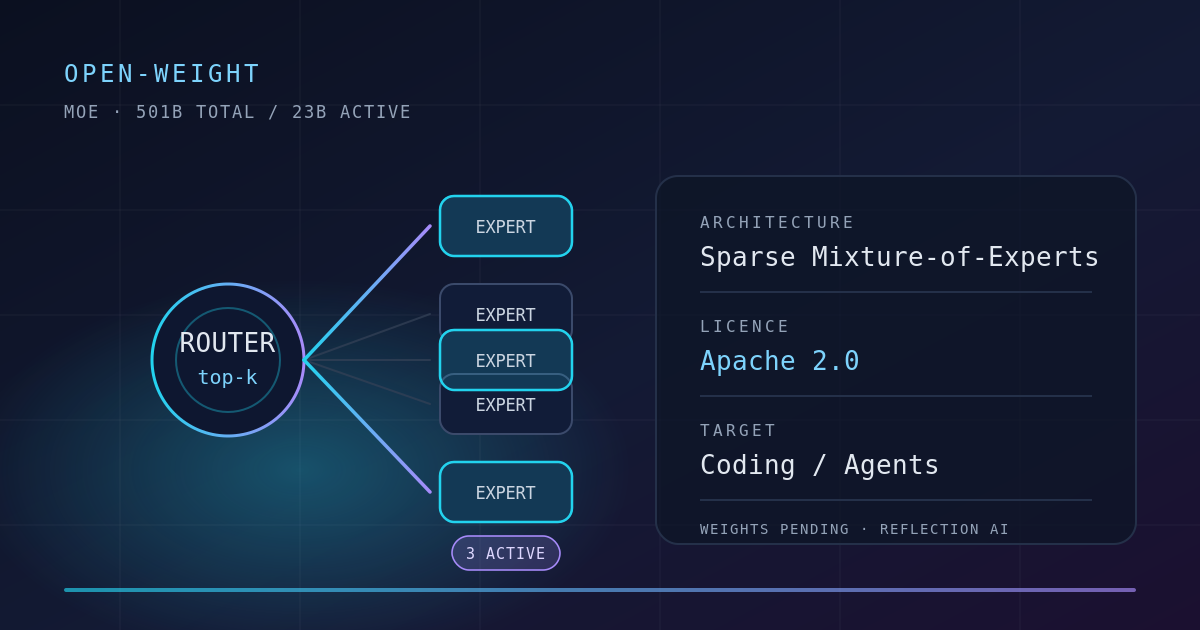Select the "top-k" text under ROUTER
The height and width of the screenshot is (630, 1200).
[227, 377]
